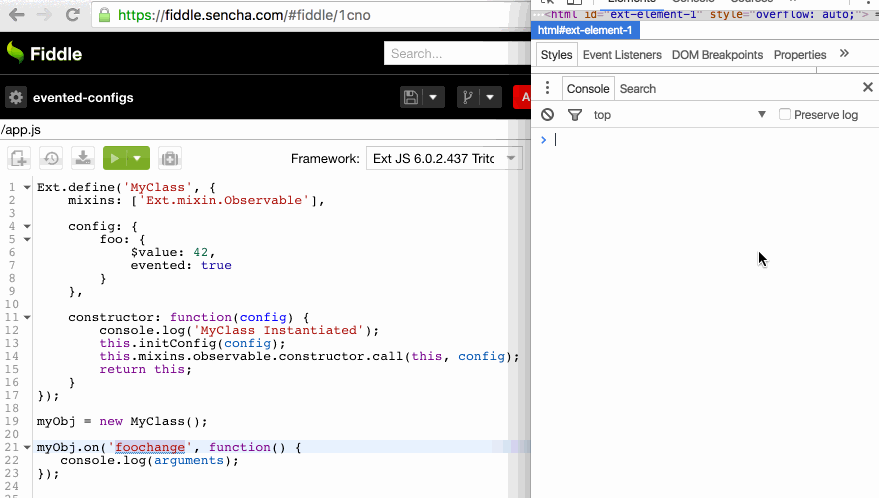Go forward with the browser forward arrow
This screenshot has height=498, width=879.
(x=44, y=15)
